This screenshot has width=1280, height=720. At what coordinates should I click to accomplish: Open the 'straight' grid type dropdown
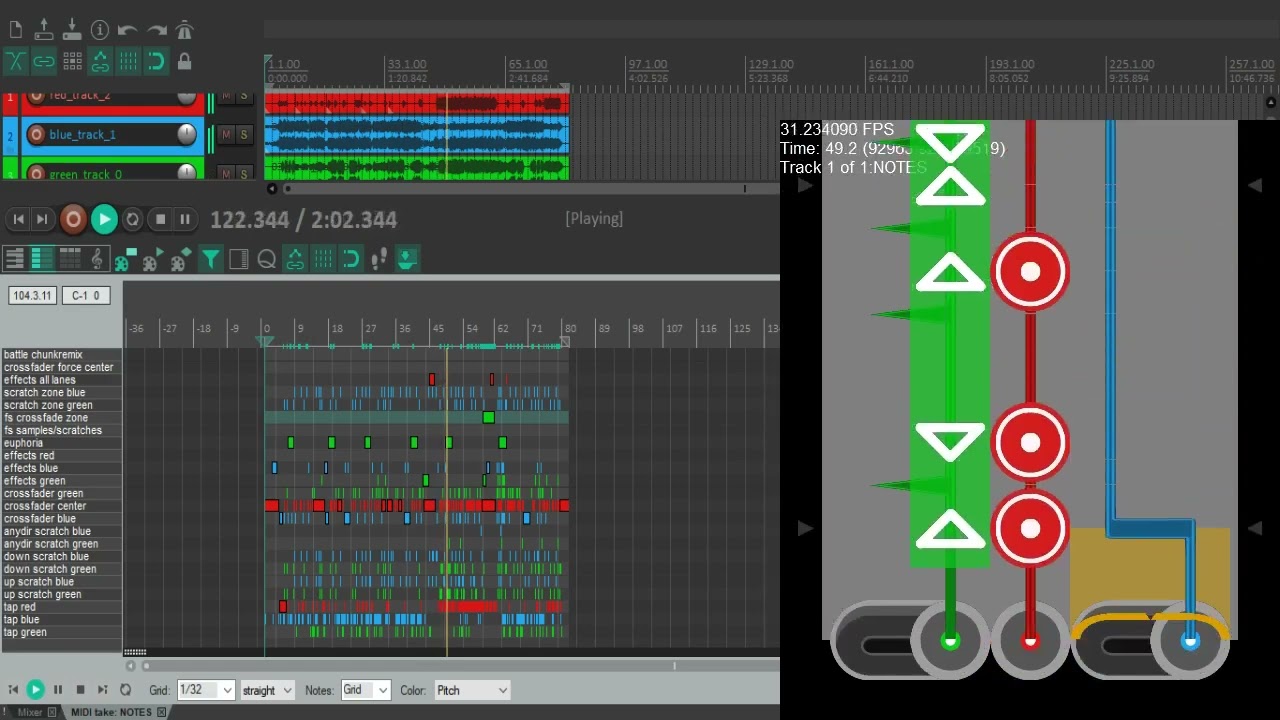pos(267,690)
